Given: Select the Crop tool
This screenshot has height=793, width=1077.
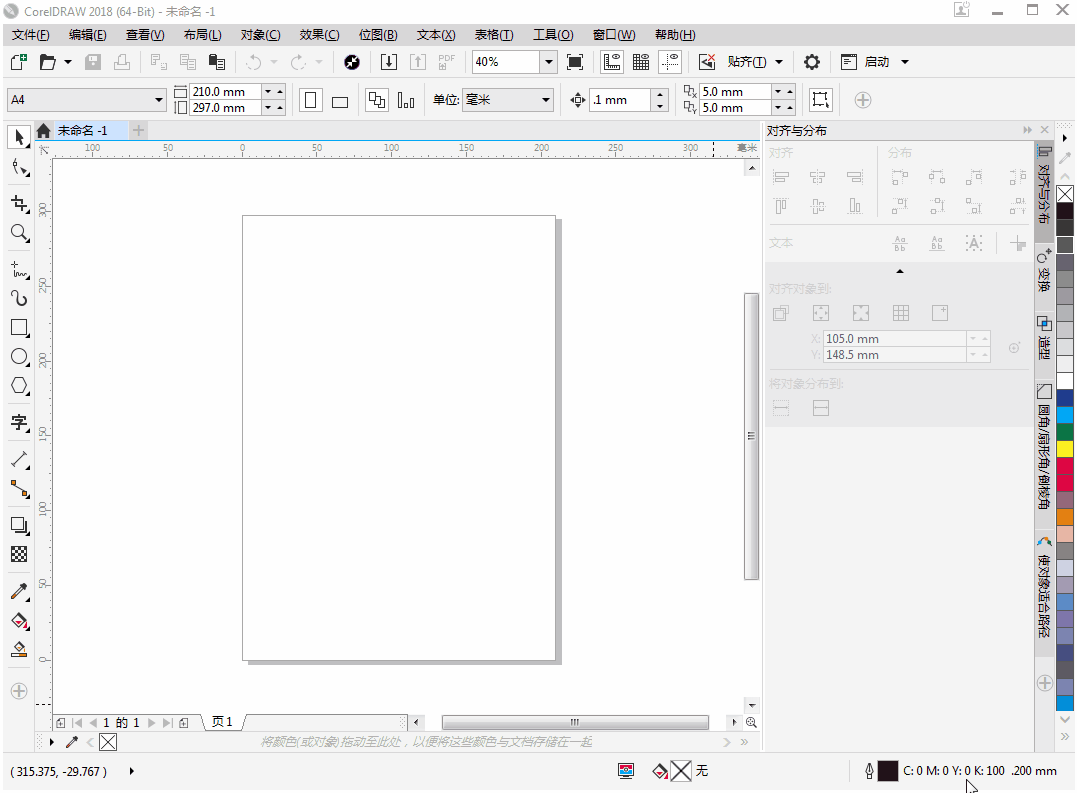Looking at the screenshot, I should click(19, 203).
